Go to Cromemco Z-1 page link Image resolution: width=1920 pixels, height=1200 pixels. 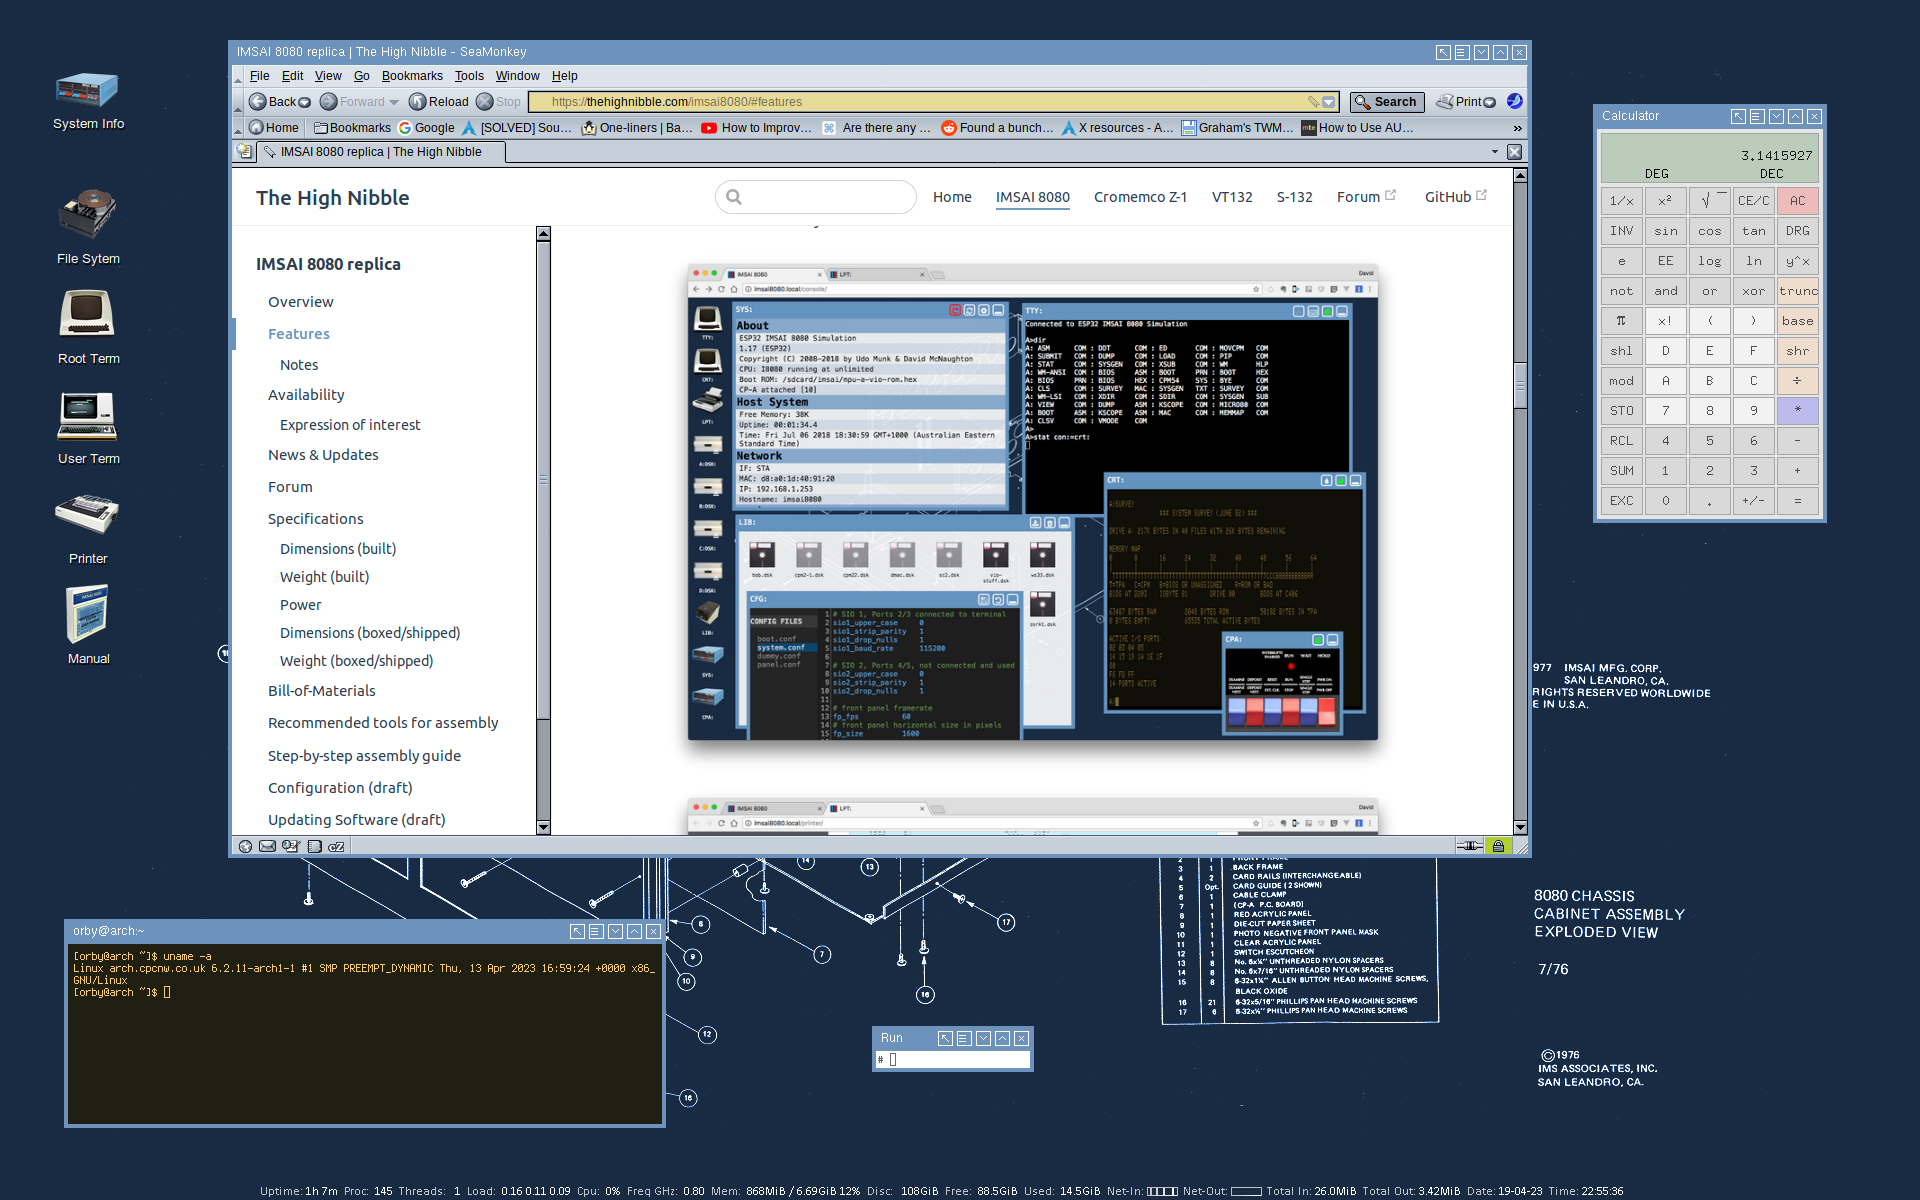[x=1140, y=197]
